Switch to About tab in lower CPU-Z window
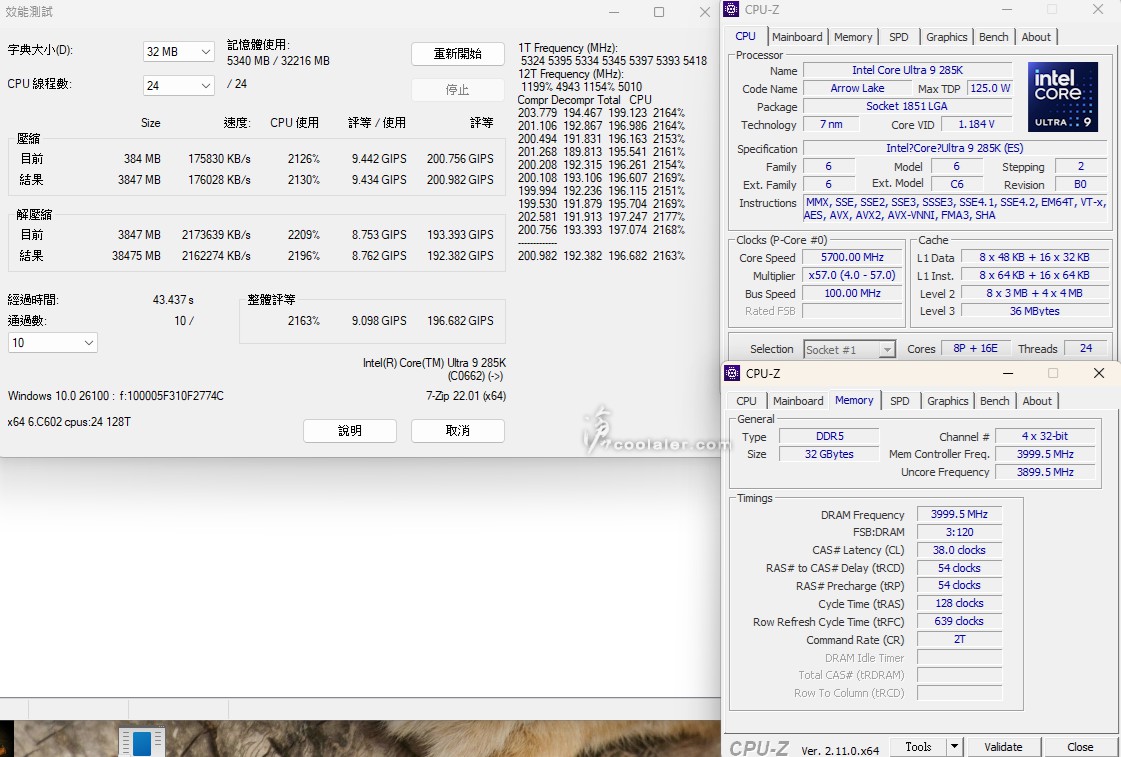 (1037, 401)
